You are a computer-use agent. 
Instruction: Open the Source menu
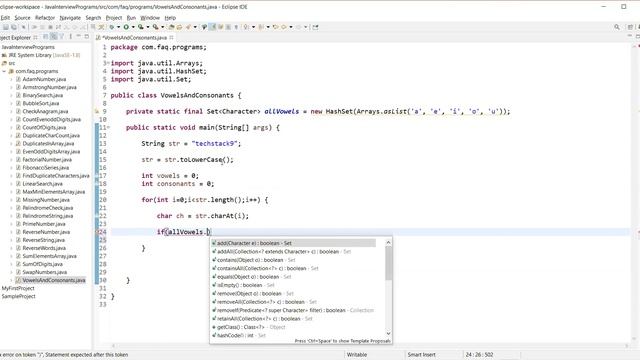(x=22, y=18)
